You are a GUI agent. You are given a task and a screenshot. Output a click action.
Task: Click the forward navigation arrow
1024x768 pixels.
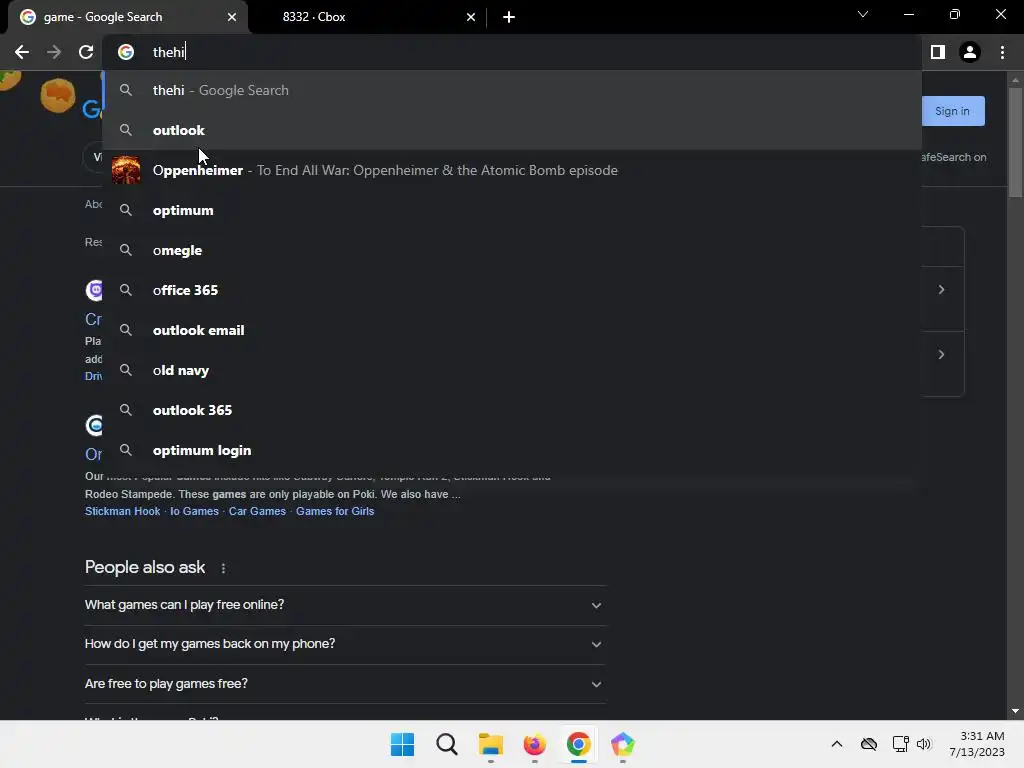[54, 52]
